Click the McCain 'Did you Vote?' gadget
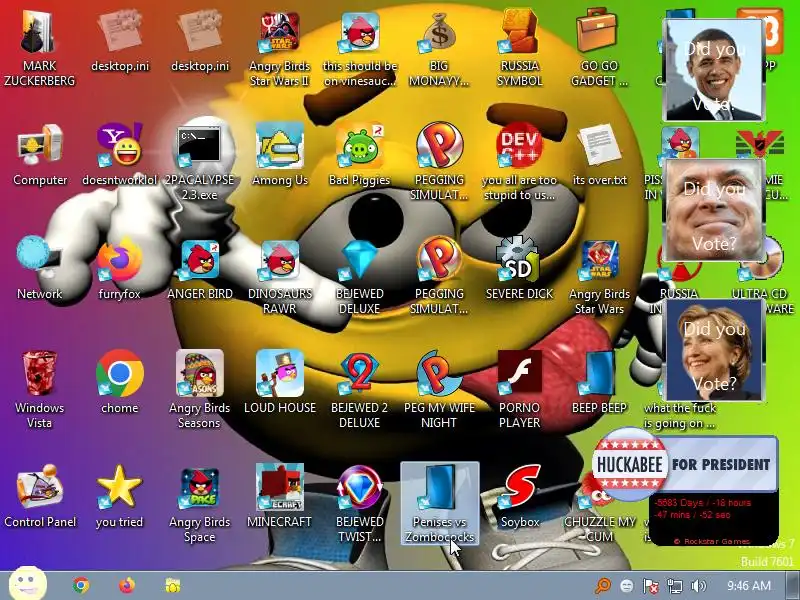This screenshot has width=800, height=600. [x=713, y=211]
